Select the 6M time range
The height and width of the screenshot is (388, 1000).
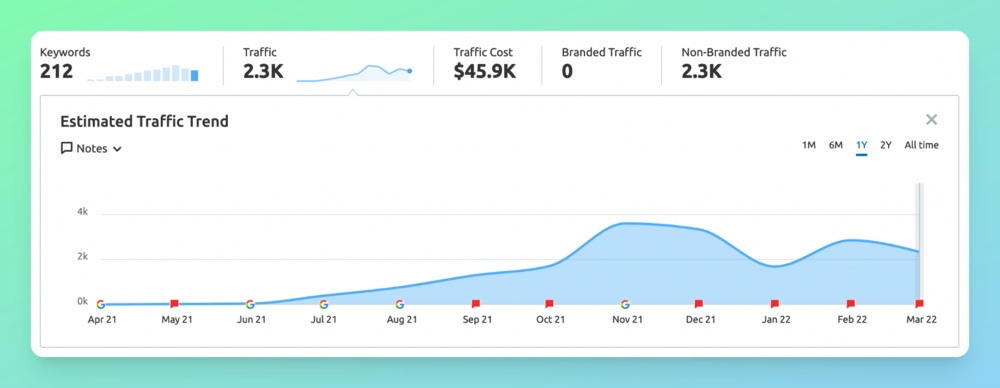click(x=835, y=145)
